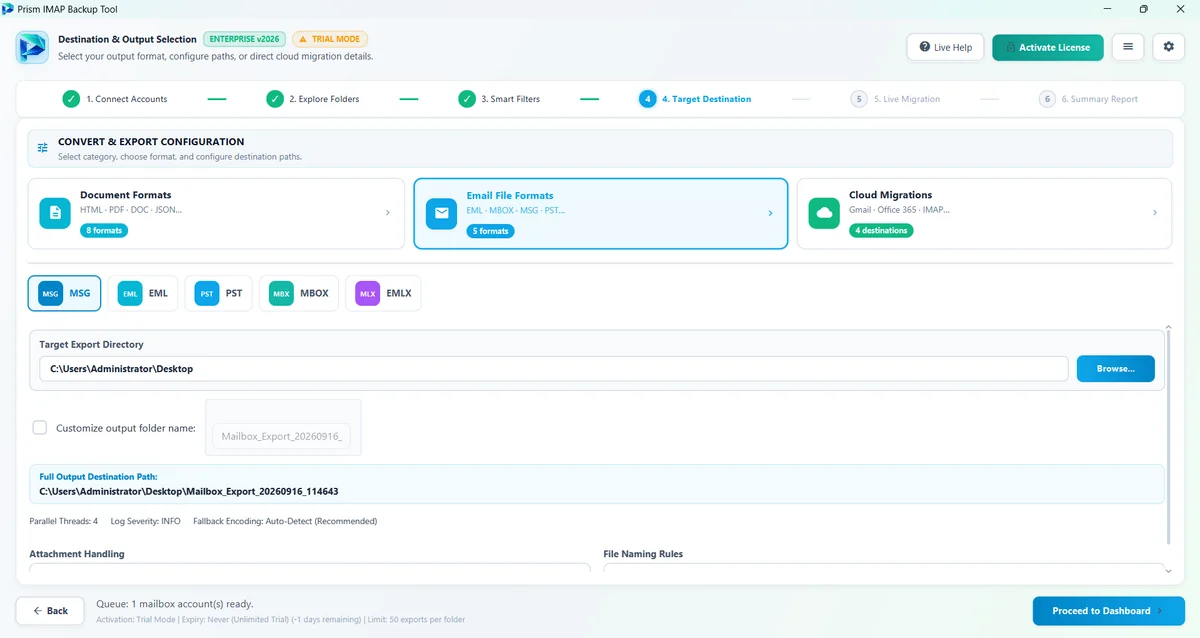
Task: Click the 8 formats badge
Action: click(x=104, y=230)
